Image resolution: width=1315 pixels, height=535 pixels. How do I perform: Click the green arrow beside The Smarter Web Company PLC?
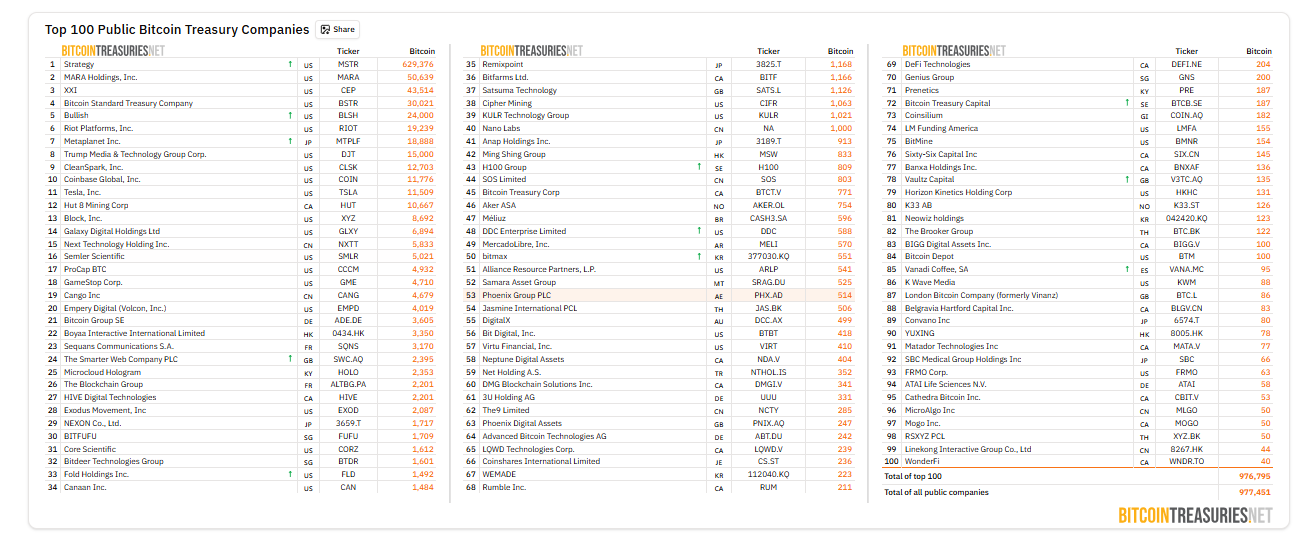click(x=290, y=359)
